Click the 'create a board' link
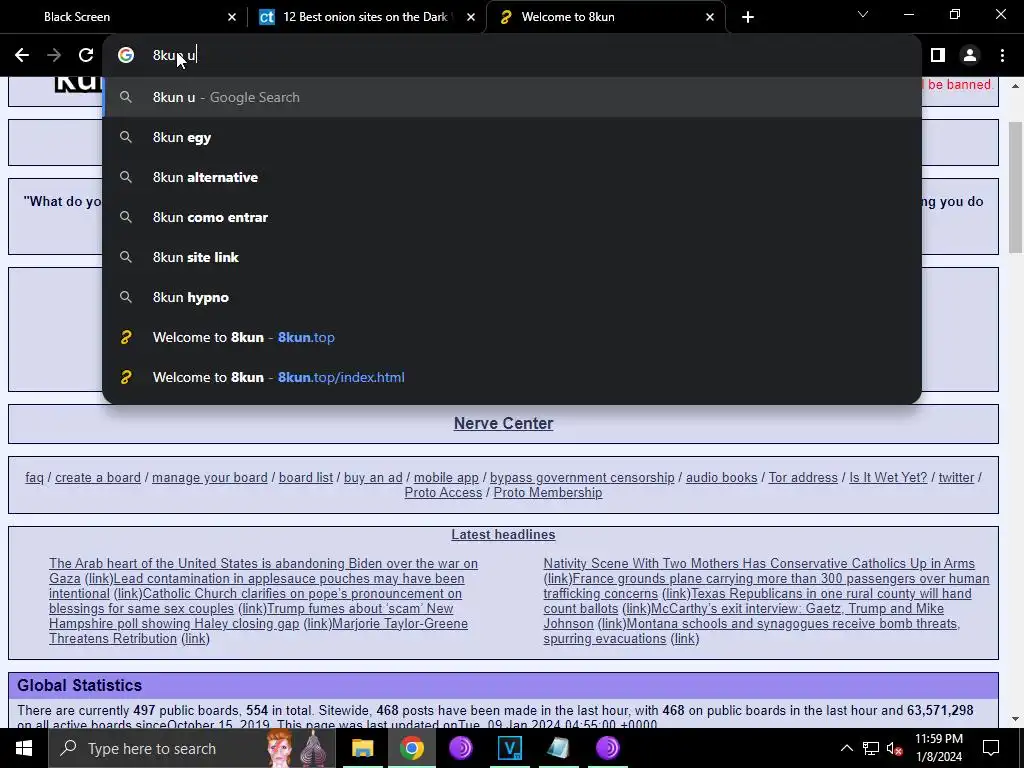Screen dimensions: 1024x768 [98, 477]
